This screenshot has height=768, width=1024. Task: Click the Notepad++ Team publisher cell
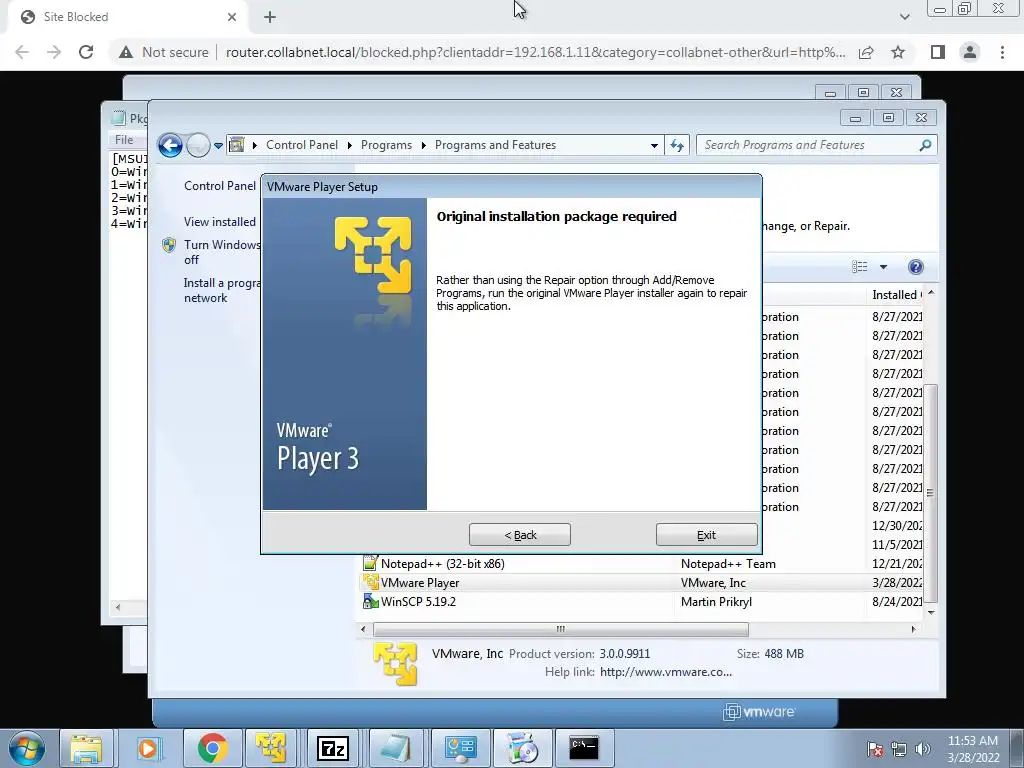click(x=728, y=564)
